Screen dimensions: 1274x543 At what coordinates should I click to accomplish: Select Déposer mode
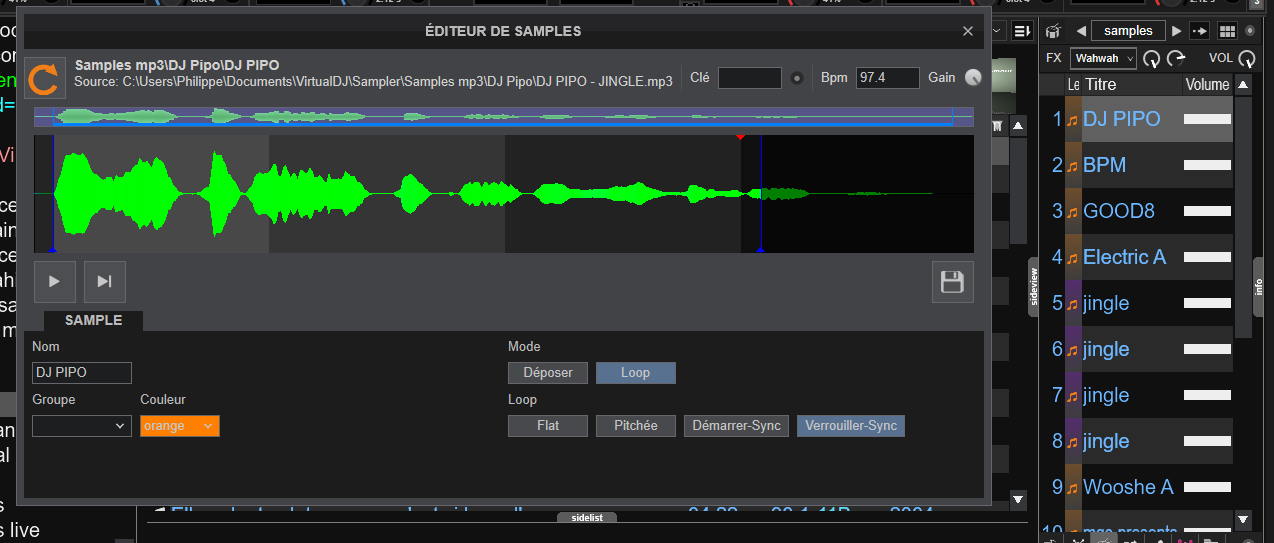(548, 373)
